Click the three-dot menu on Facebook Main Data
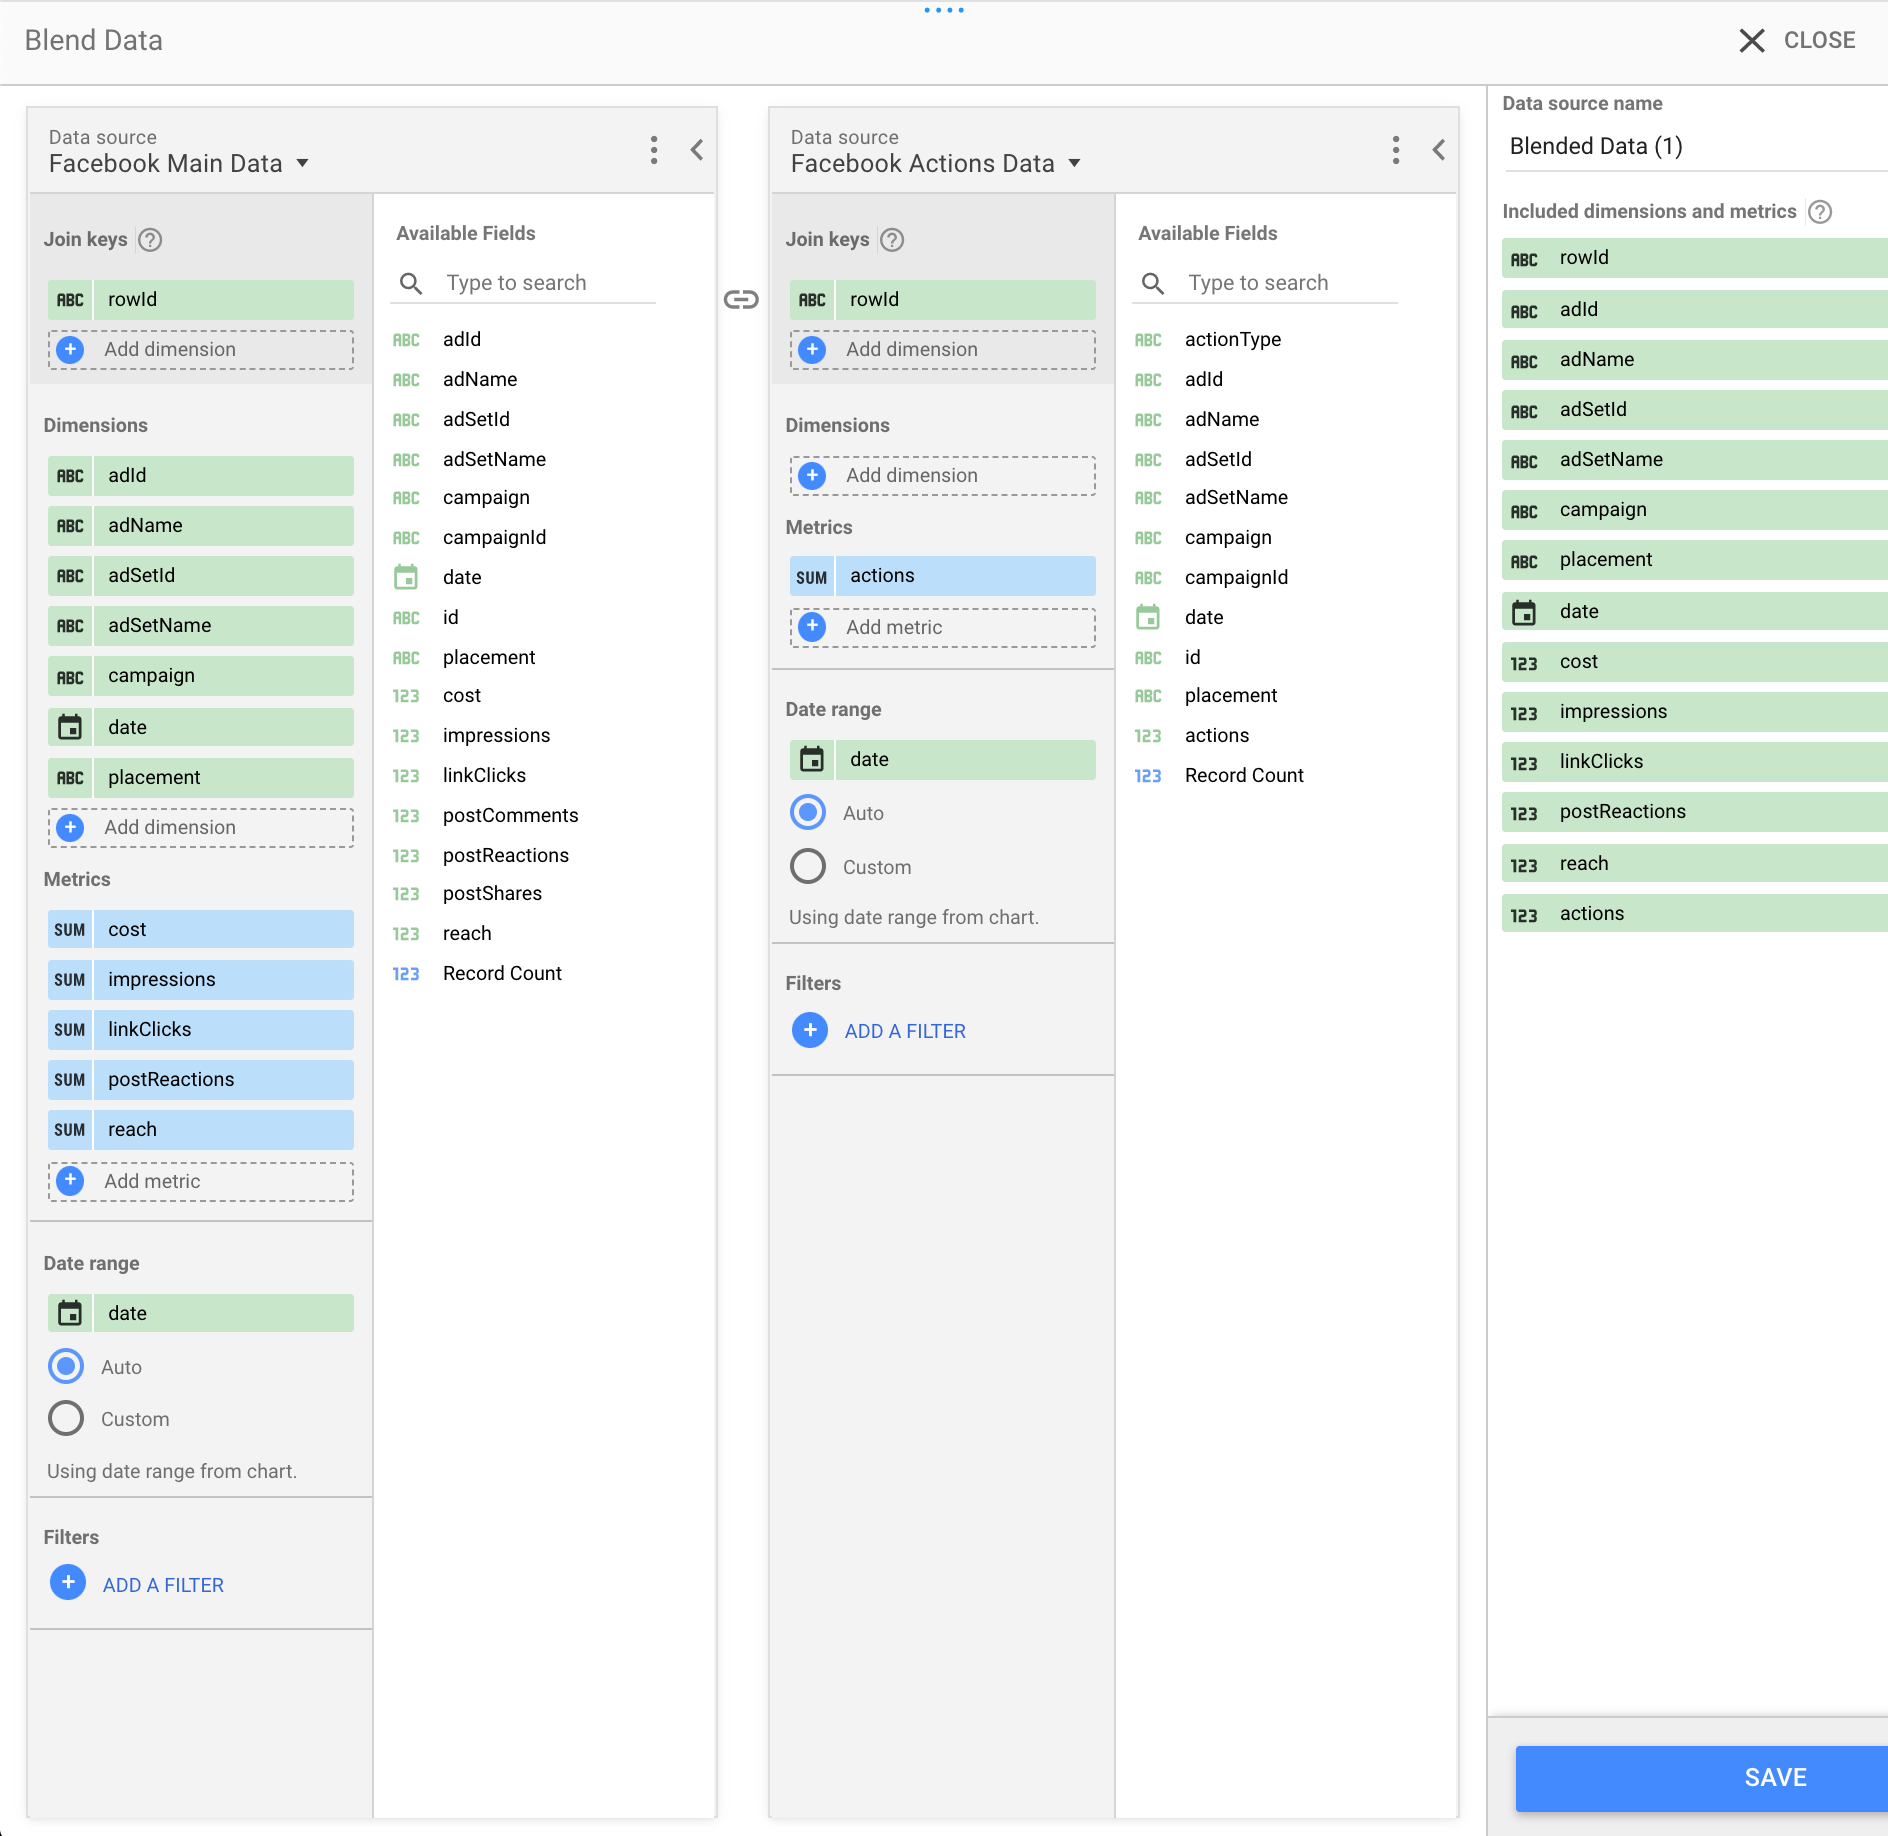Image resolution: width=1888 pixels, height=1836 pixels. [x=654, y=150]
